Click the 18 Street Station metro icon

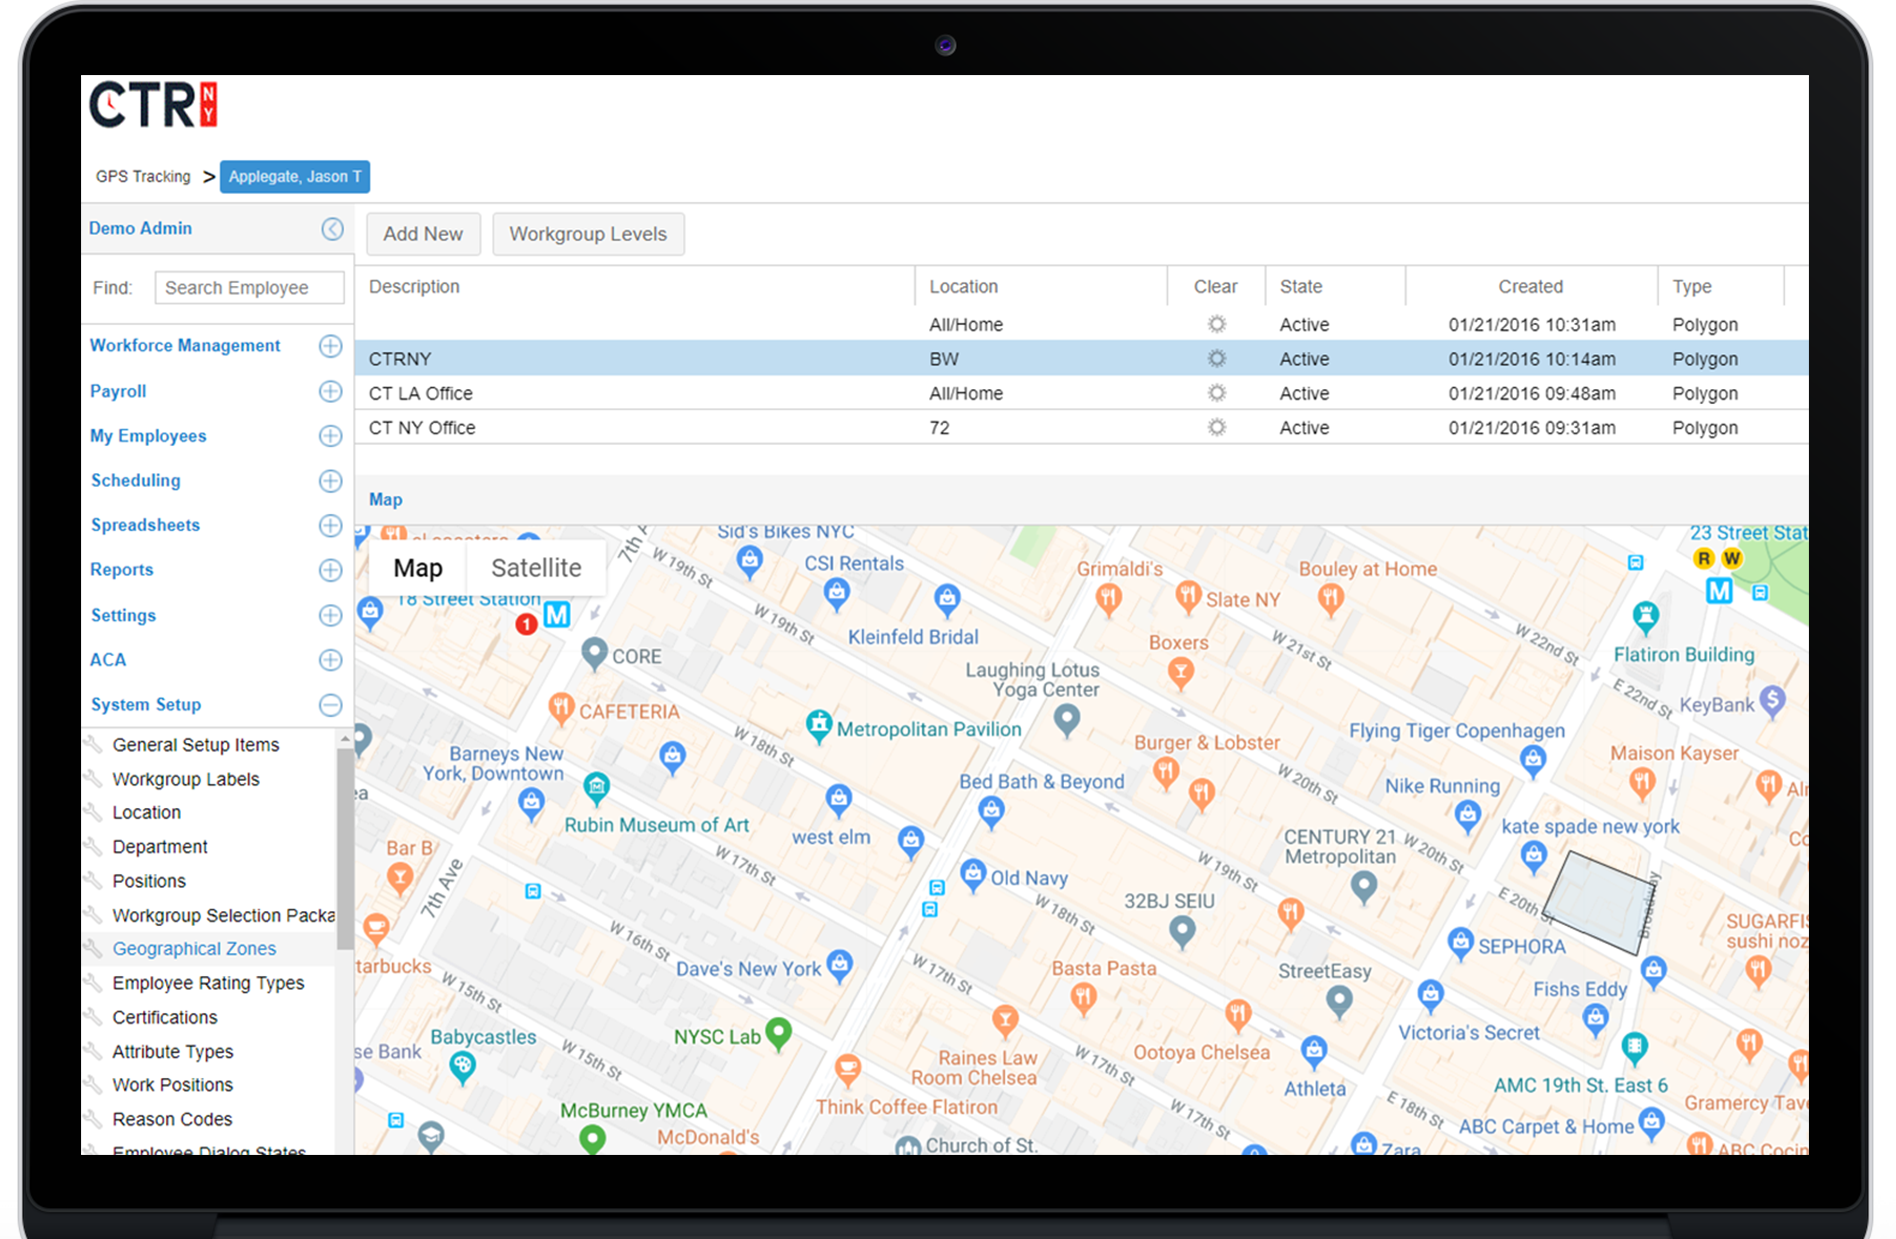click(x=557, y=614)
